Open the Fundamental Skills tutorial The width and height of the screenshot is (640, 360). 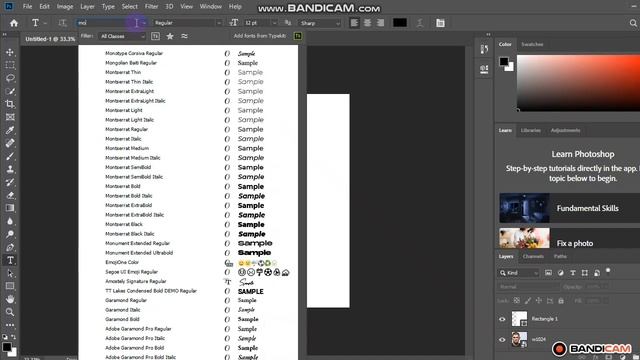pos(569,208)
